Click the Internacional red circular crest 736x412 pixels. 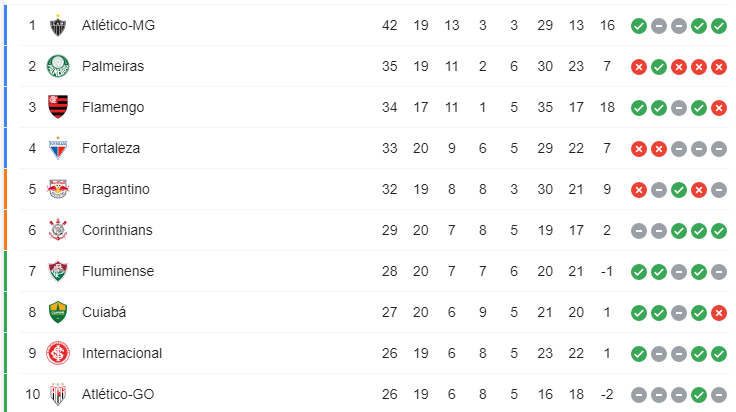point(58,353)
